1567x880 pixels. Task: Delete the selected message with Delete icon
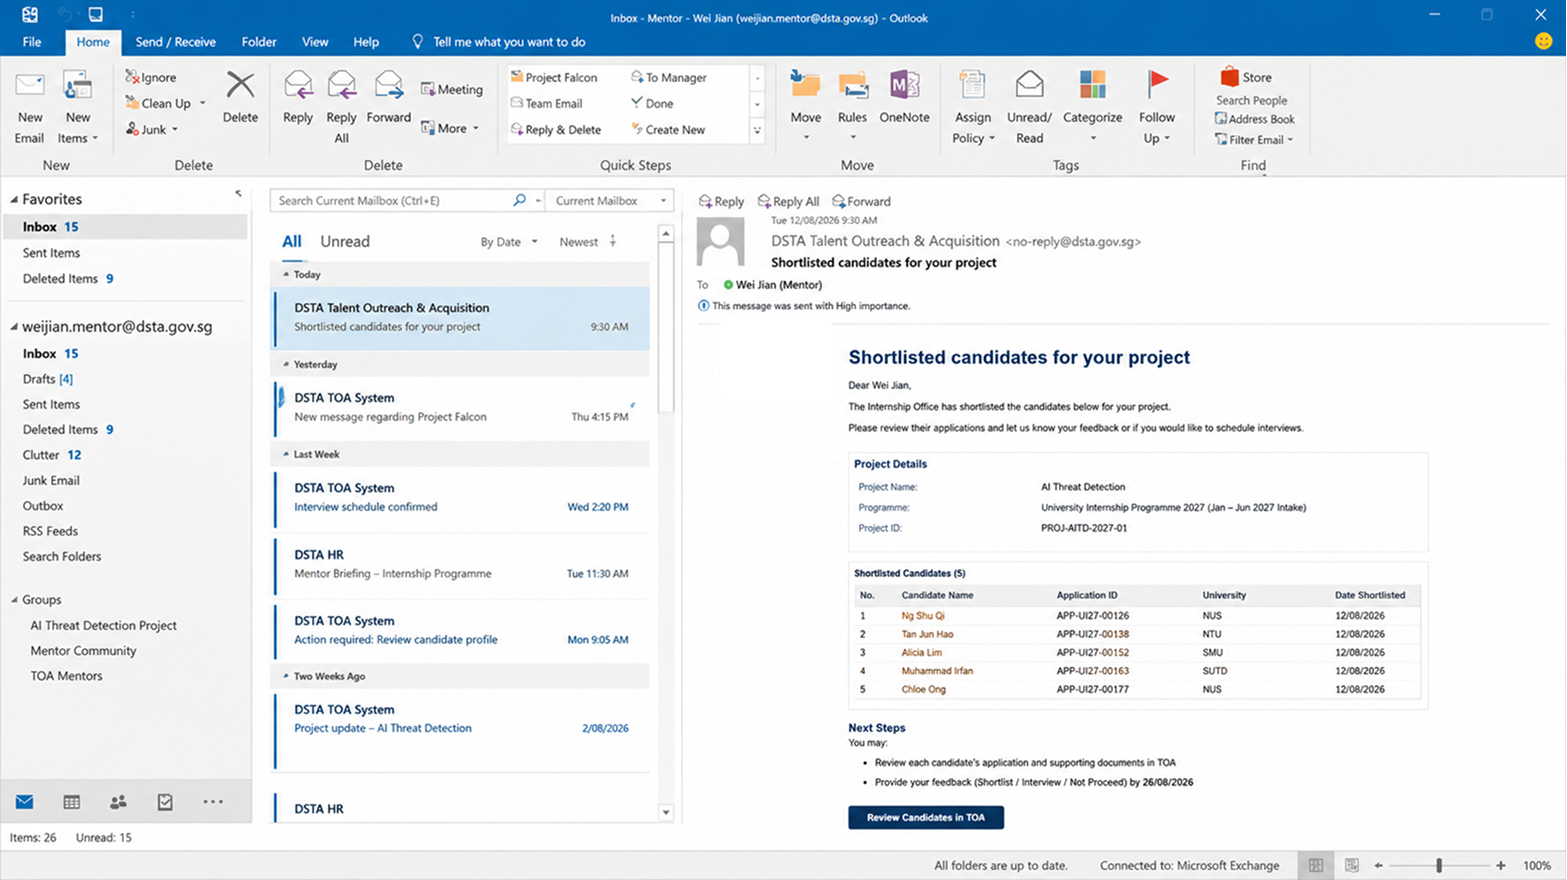pos(240,86)
